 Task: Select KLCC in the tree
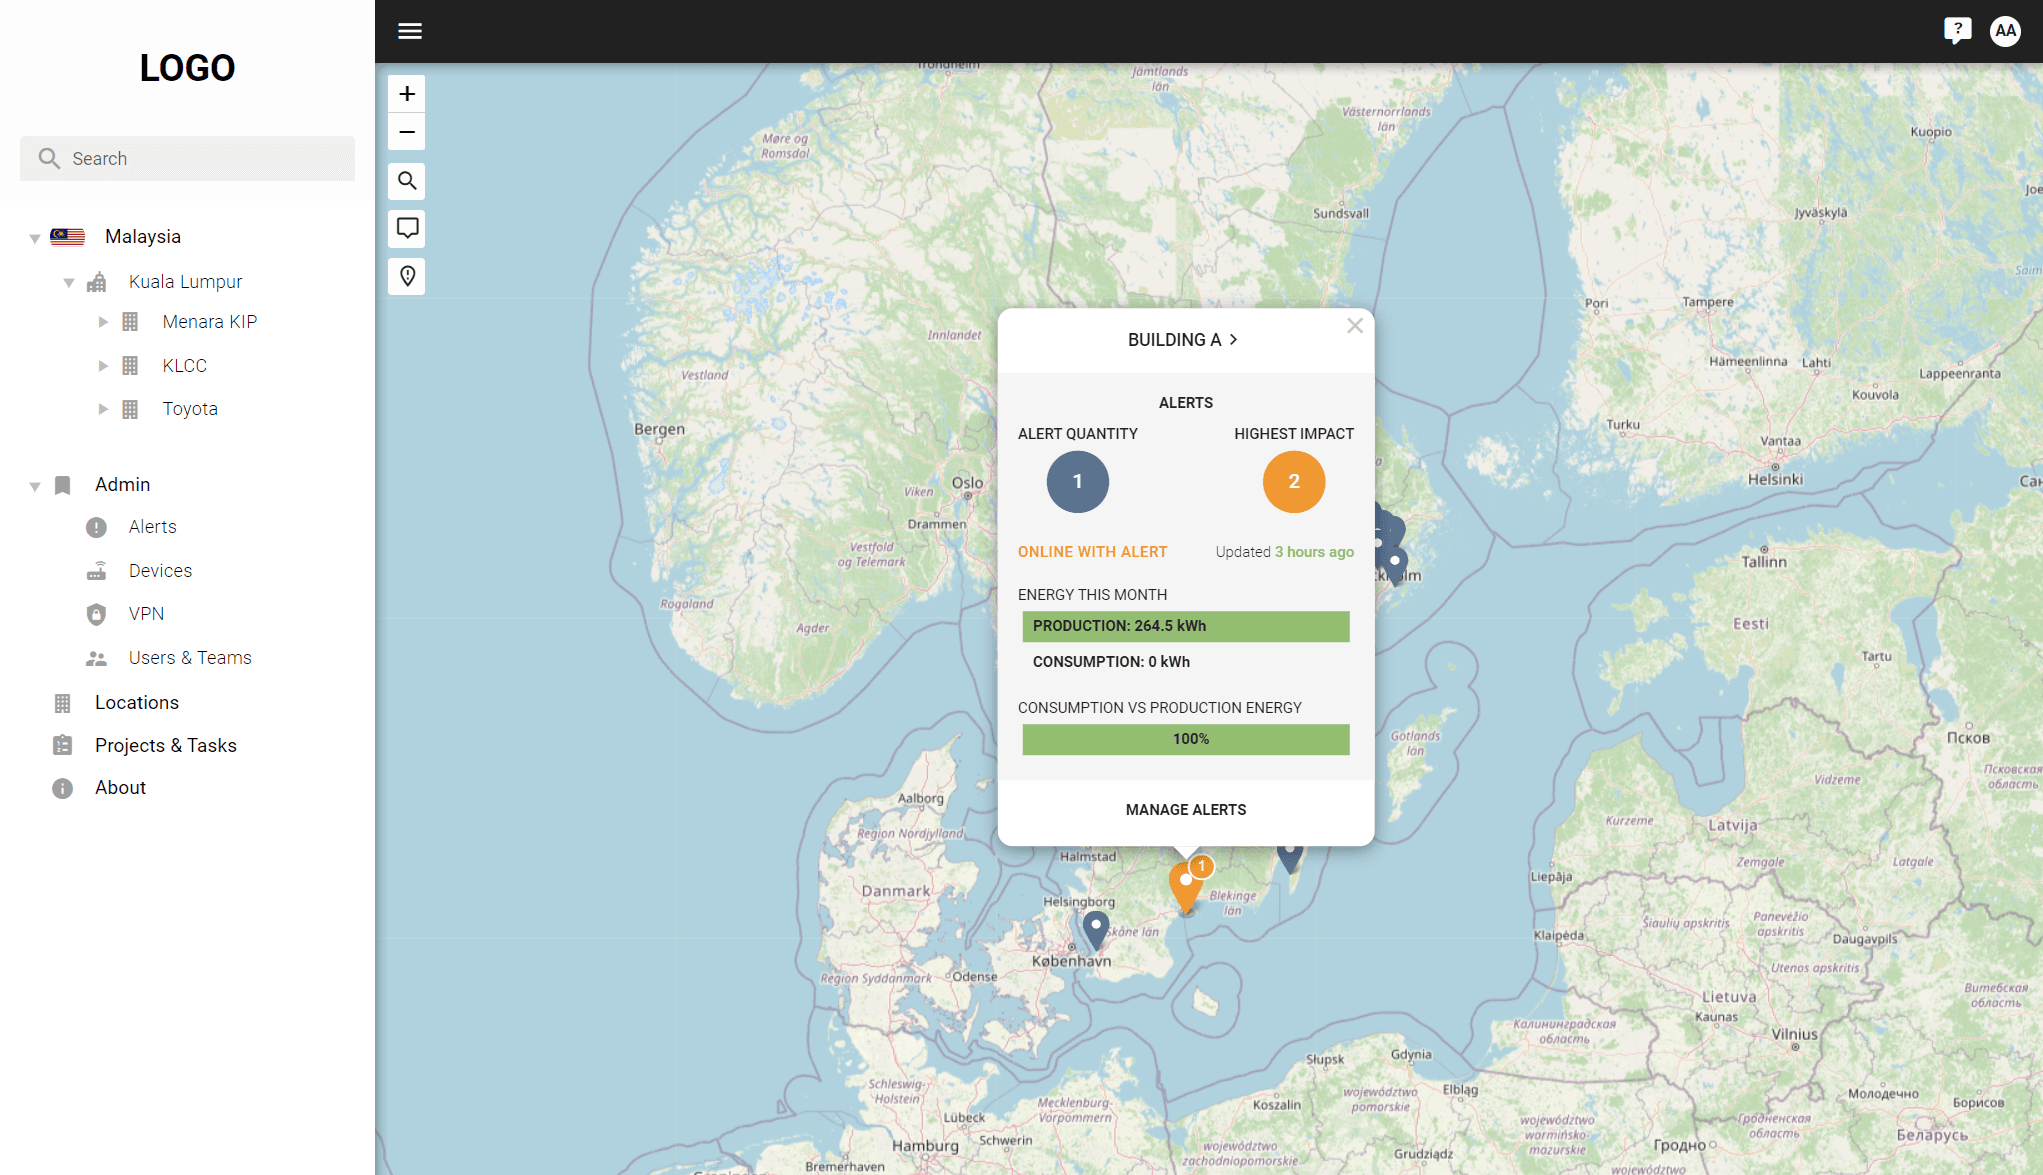[185, 366]
